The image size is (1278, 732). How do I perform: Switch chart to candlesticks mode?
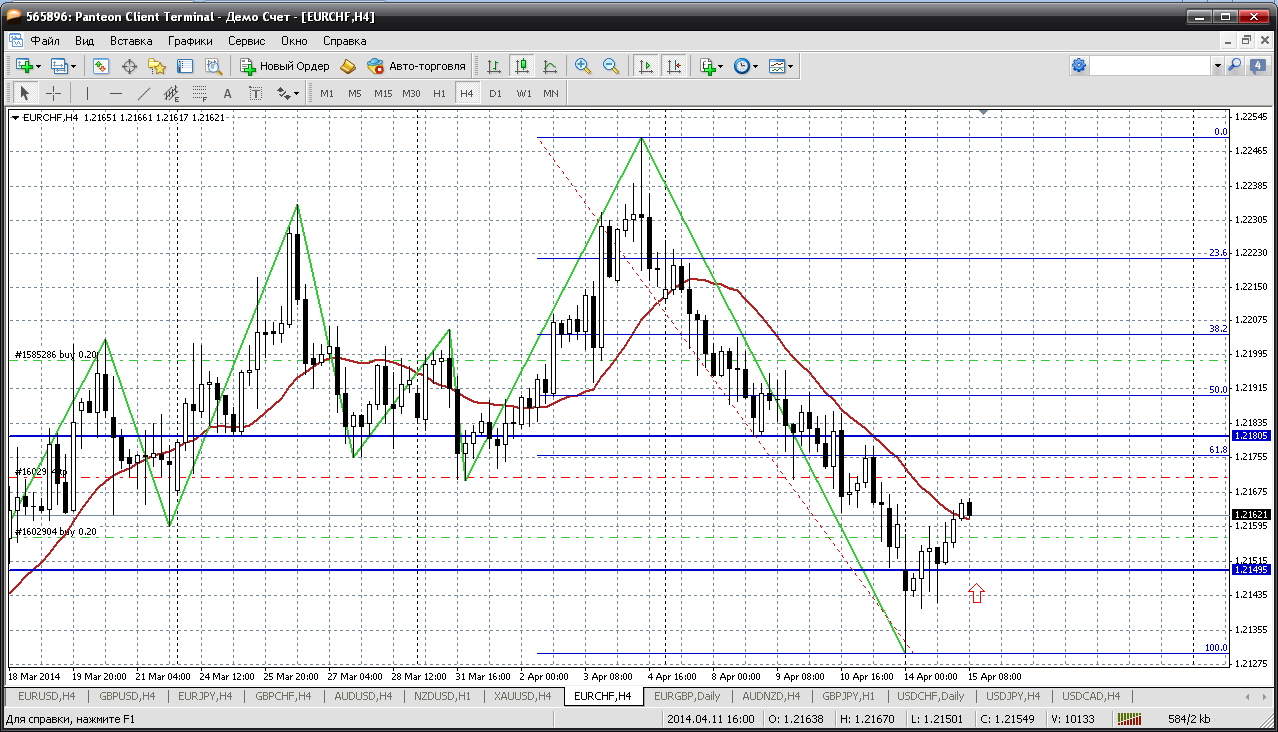[x=522, y=66]
